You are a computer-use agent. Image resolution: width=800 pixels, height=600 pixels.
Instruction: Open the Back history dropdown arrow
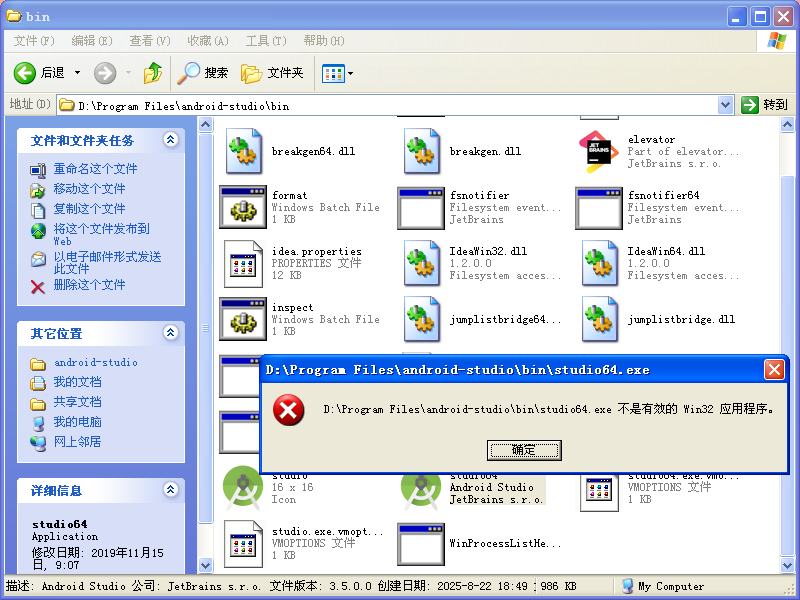(78, 73)
